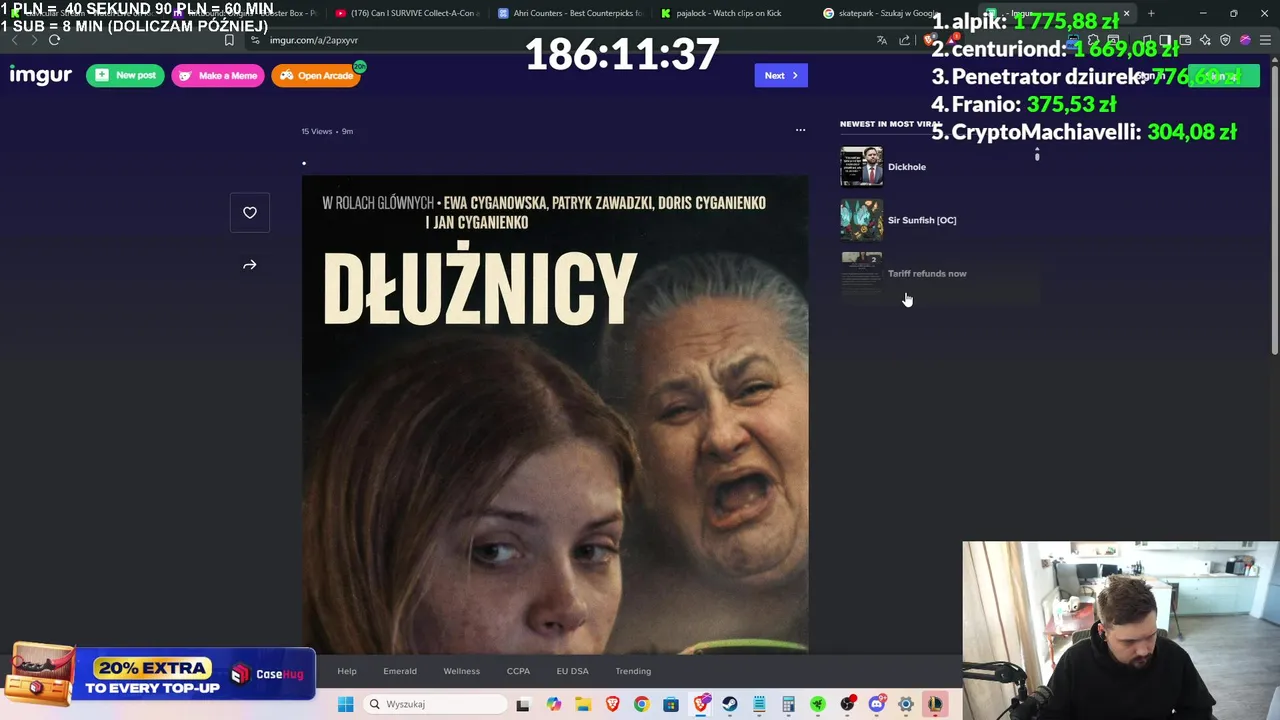The width and height of the screenshot is (1280, 720).
Task: Open the post's three-dot options menu
Action: pos(800,130)
